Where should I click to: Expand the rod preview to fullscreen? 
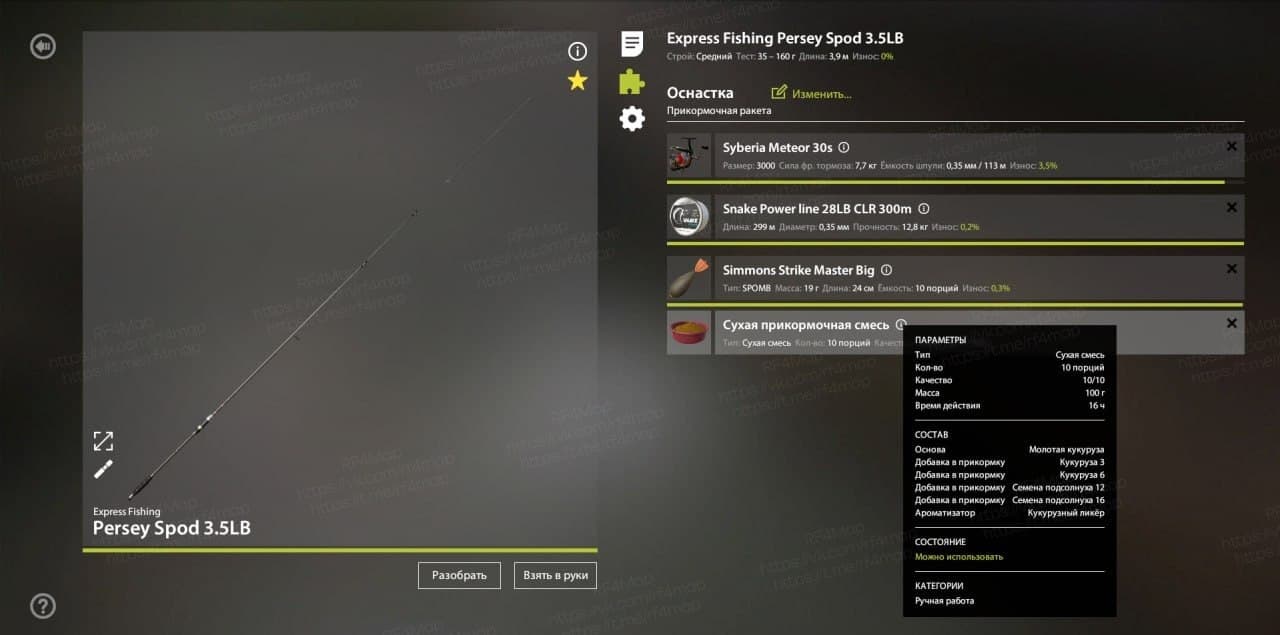coord(103,441)
